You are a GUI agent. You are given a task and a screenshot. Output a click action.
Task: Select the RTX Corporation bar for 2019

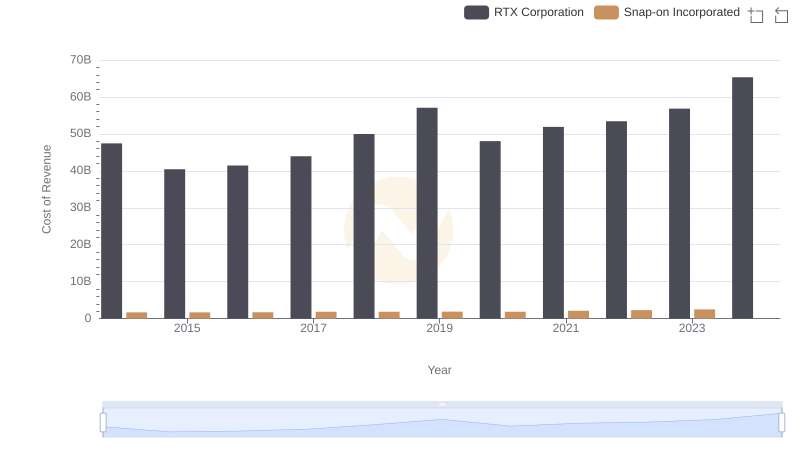(427, 213)
